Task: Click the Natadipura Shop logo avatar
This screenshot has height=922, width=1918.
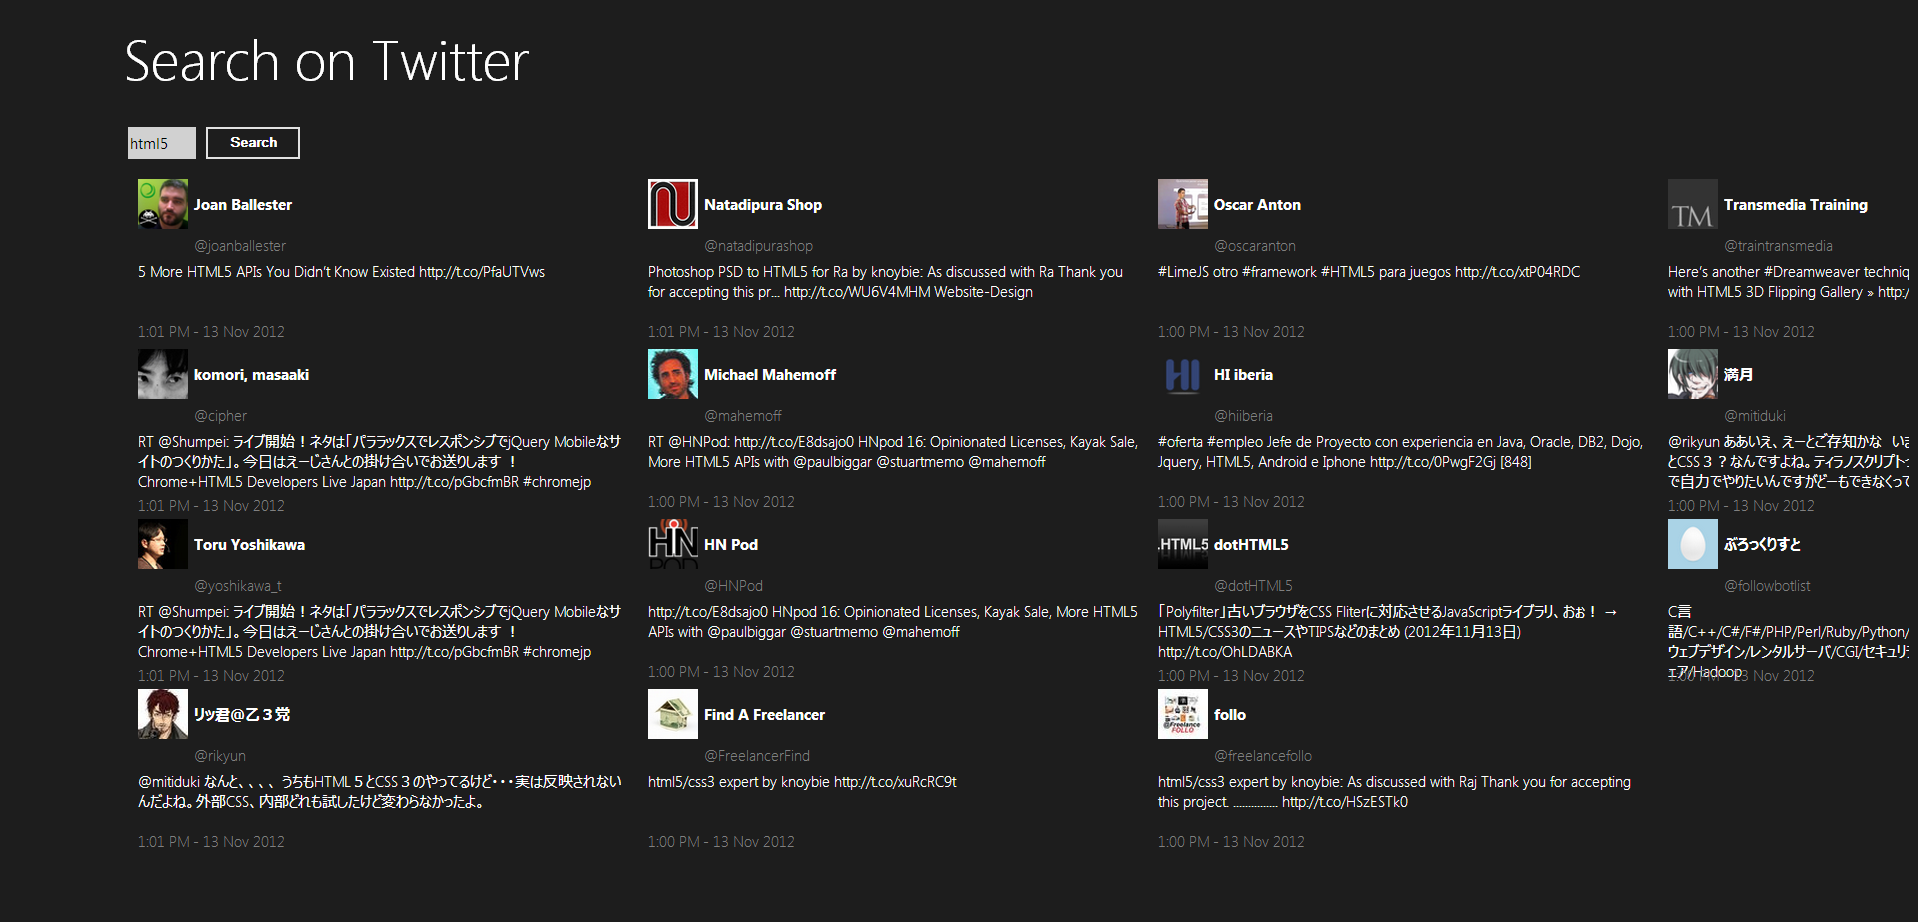Action: point(672,204)
